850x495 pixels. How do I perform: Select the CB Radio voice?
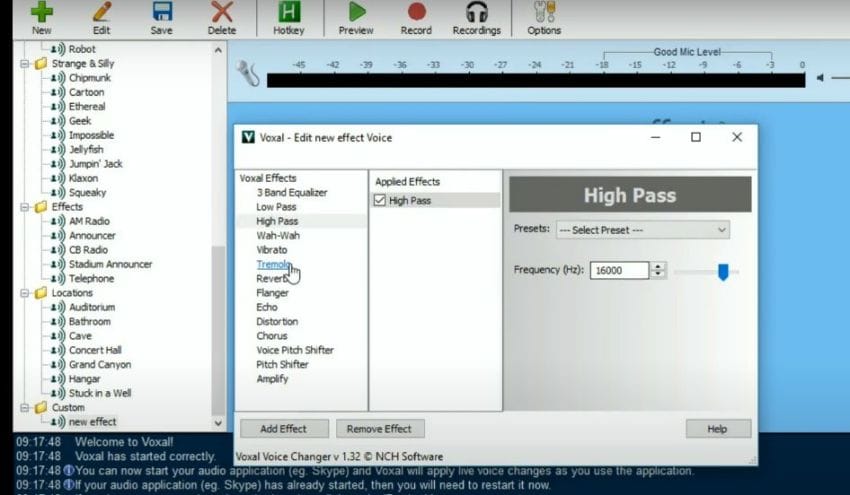88,250
